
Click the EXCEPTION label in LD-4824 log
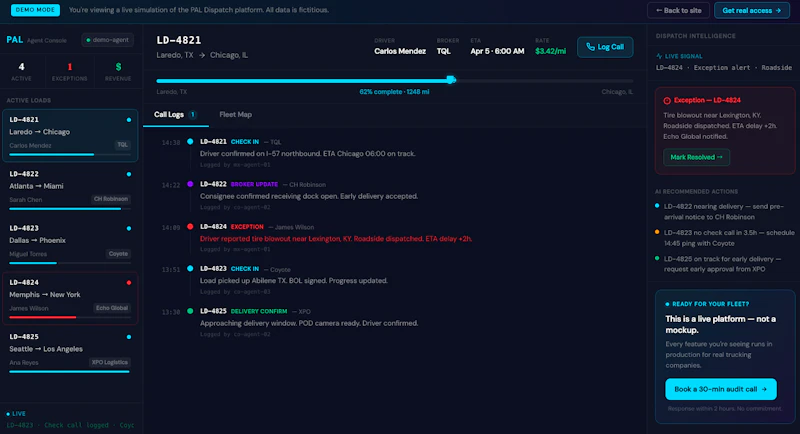click(x=247, y=227)
